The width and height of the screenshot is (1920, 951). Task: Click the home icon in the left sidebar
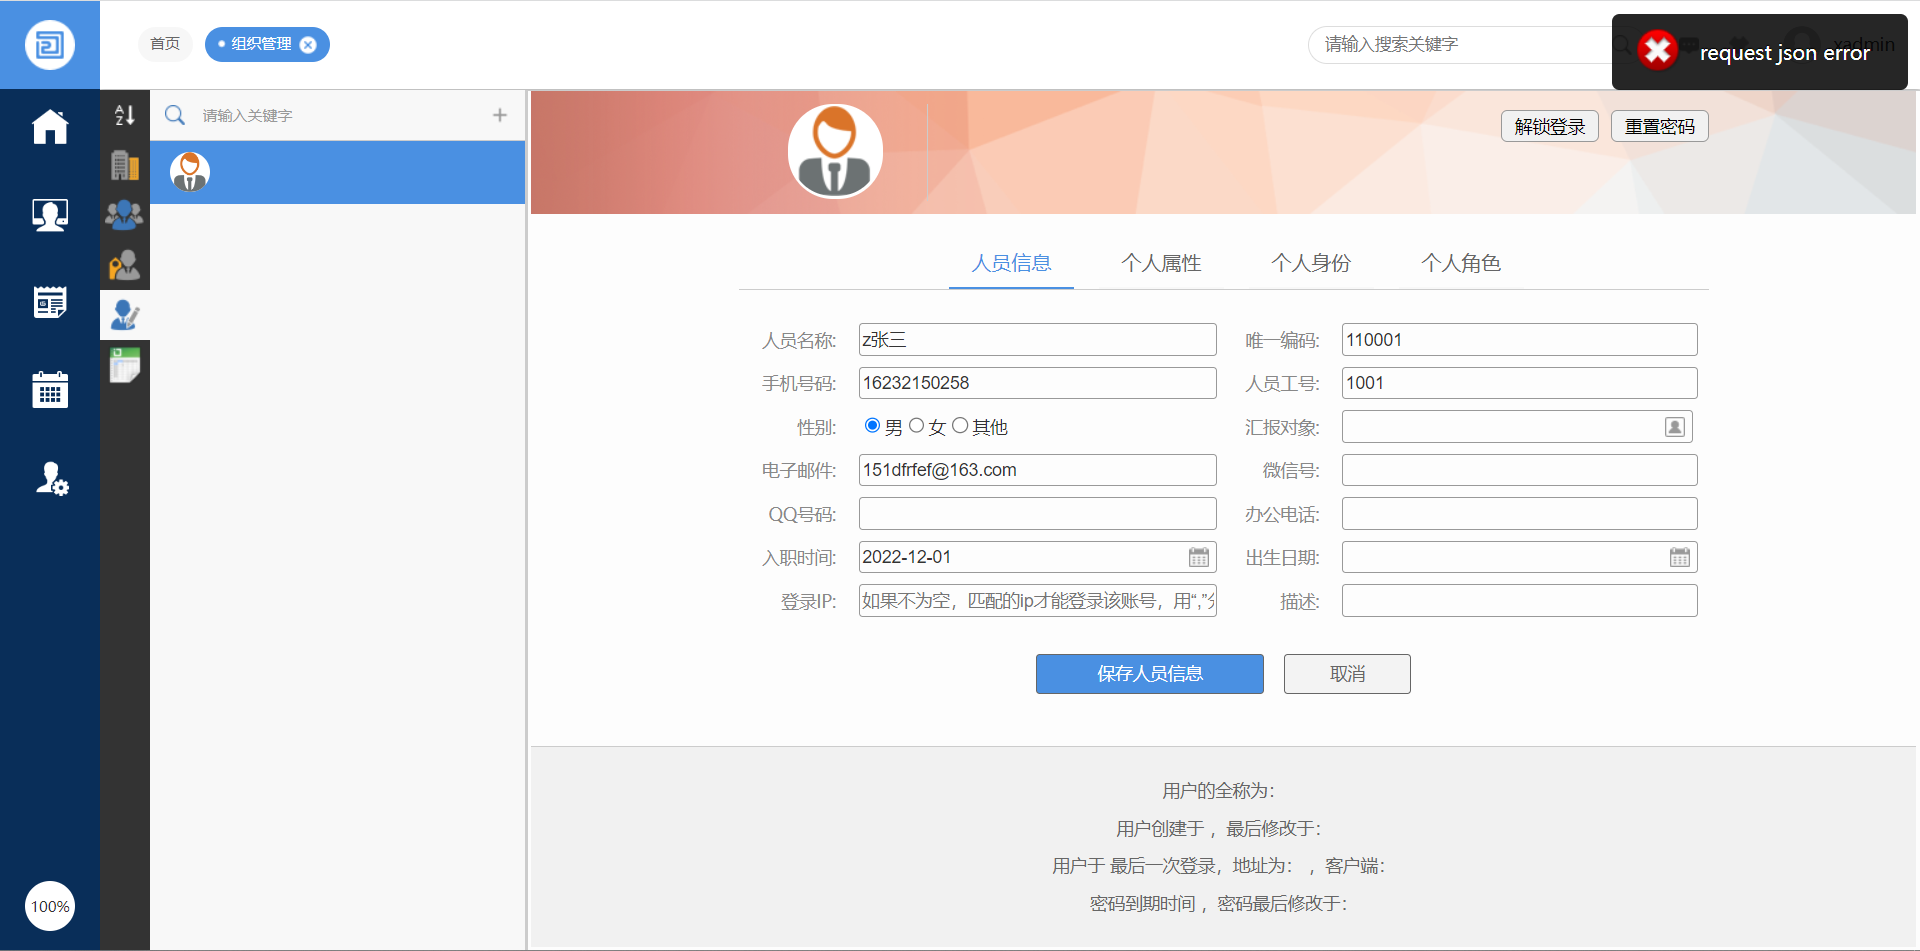(50, 127)
